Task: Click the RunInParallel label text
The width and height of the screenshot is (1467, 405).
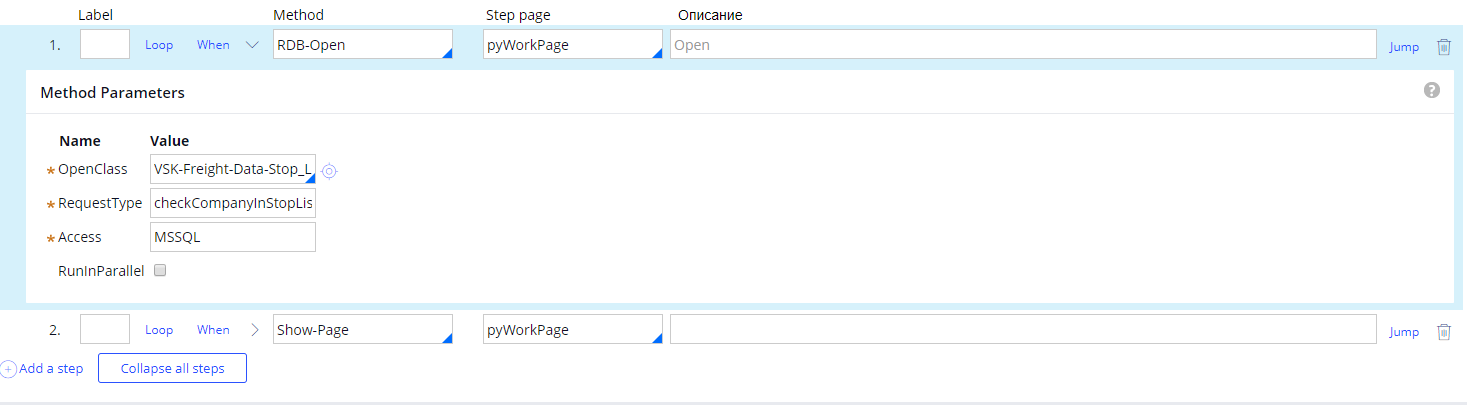Action: click(x=102, y=270)
